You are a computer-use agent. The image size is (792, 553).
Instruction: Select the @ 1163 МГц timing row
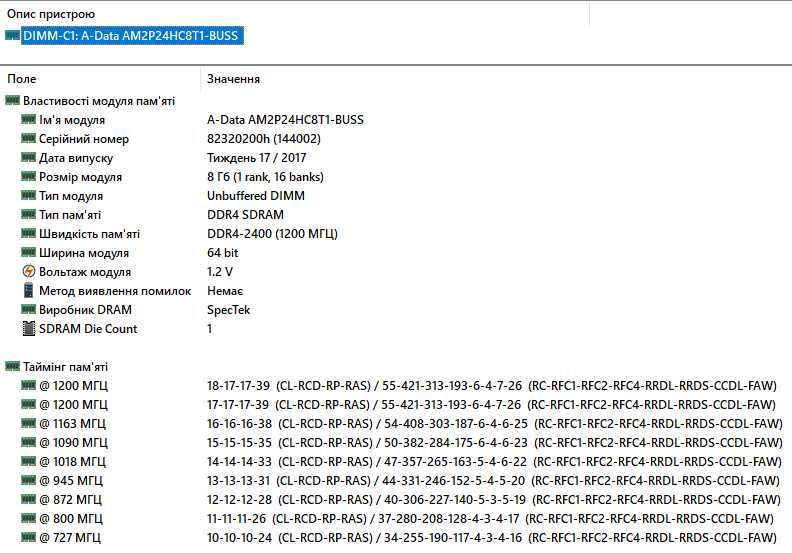(x=402, y=423)
